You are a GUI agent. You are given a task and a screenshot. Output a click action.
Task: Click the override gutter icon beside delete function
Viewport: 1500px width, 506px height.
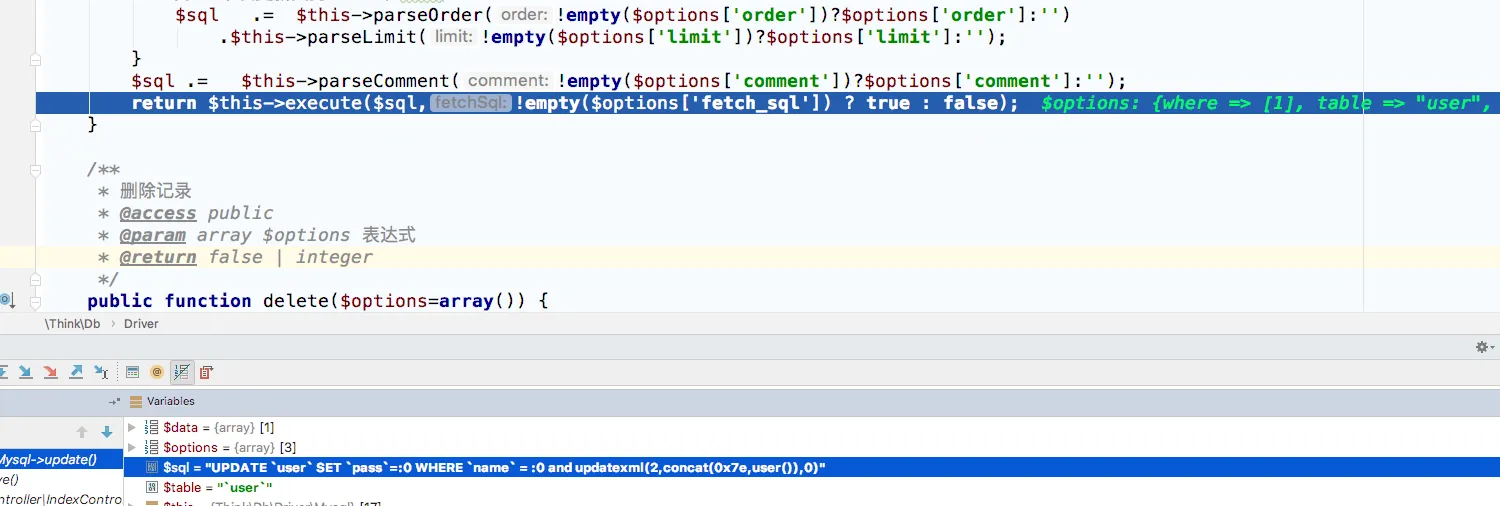click(x=6, y=300)
